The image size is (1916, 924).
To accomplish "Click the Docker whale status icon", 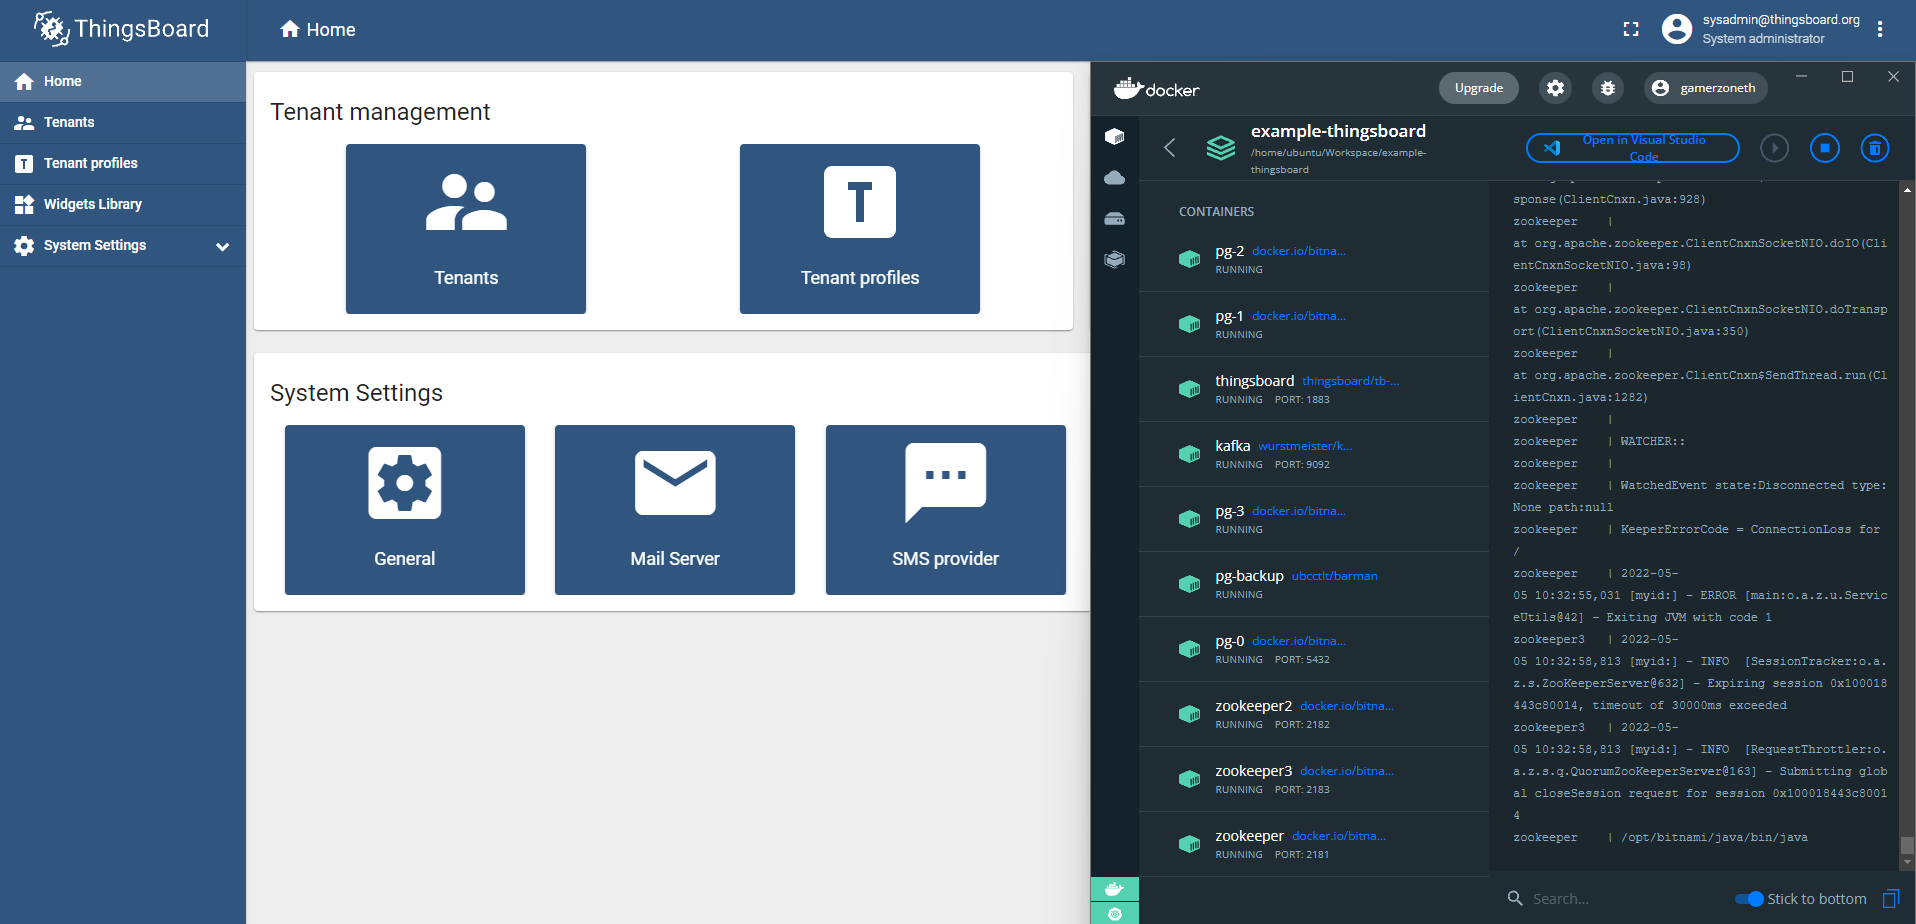I will coord(1115,889).
